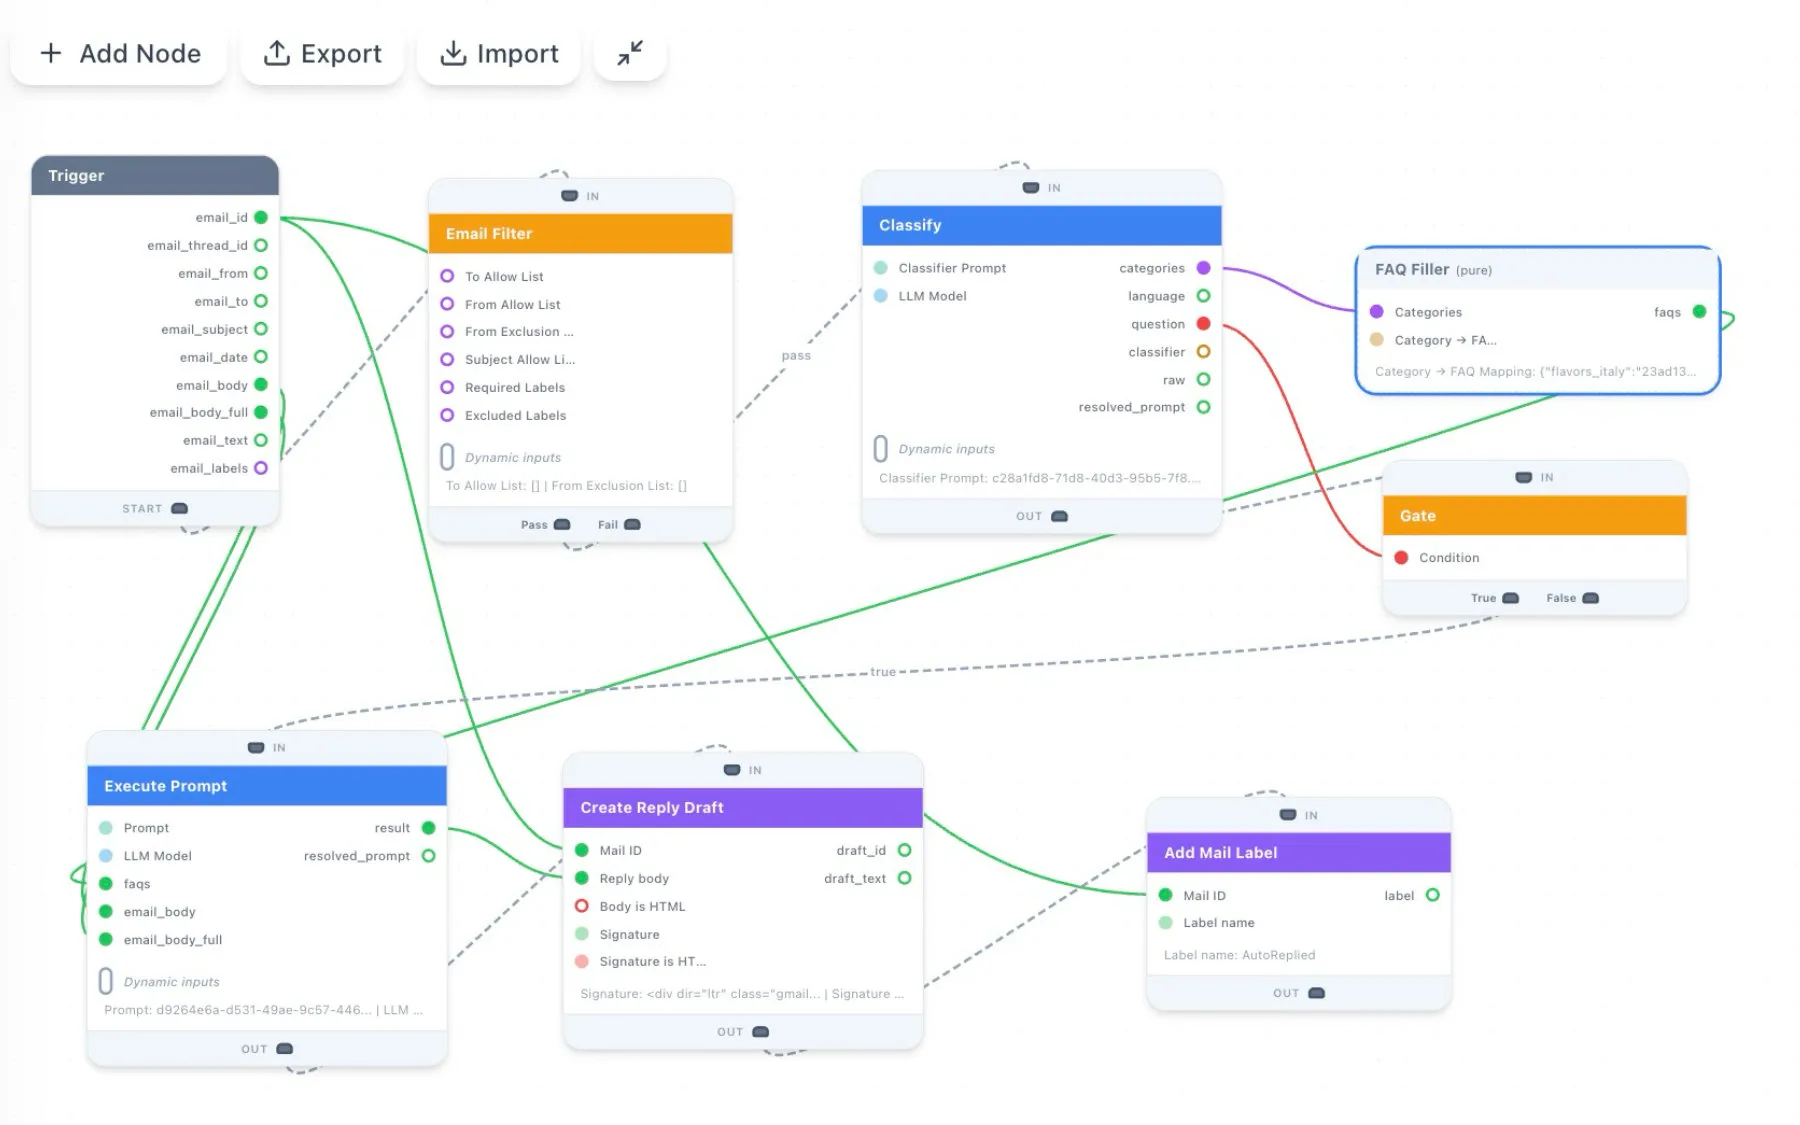Click the purple Categories swatch on FAQ Filler

click(x=1378, y=311)
